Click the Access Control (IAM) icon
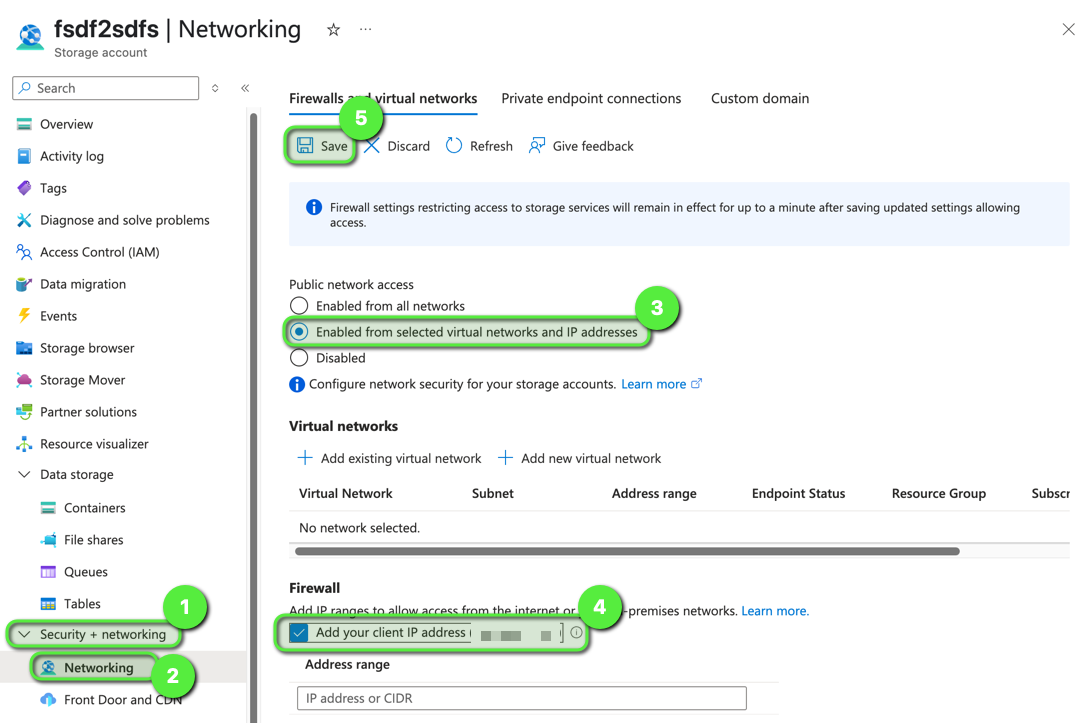This screenshot has width=1088, height=723. pos(24,252)
